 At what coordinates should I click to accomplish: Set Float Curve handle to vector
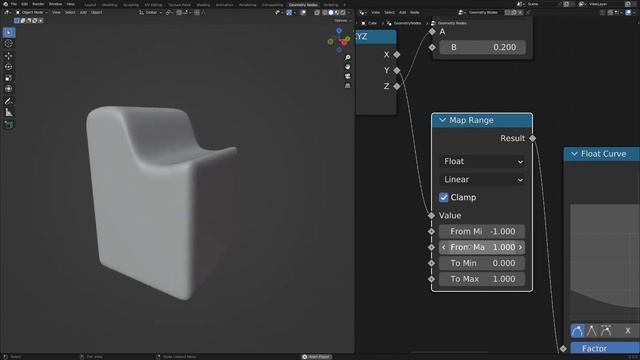click(x=591, y=331)
